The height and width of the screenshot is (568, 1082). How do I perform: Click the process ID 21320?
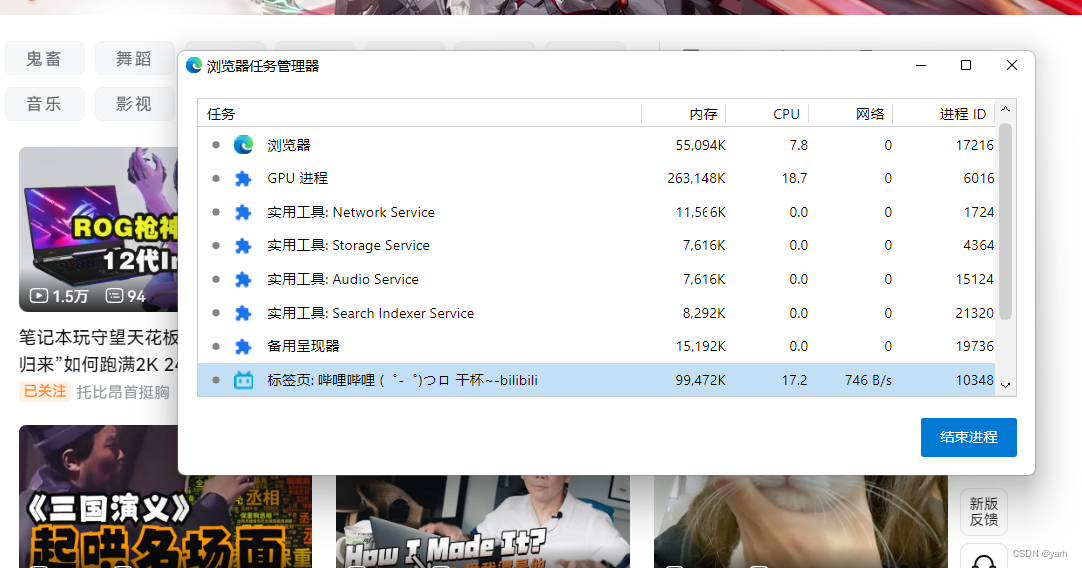click(x=974, y=313)
